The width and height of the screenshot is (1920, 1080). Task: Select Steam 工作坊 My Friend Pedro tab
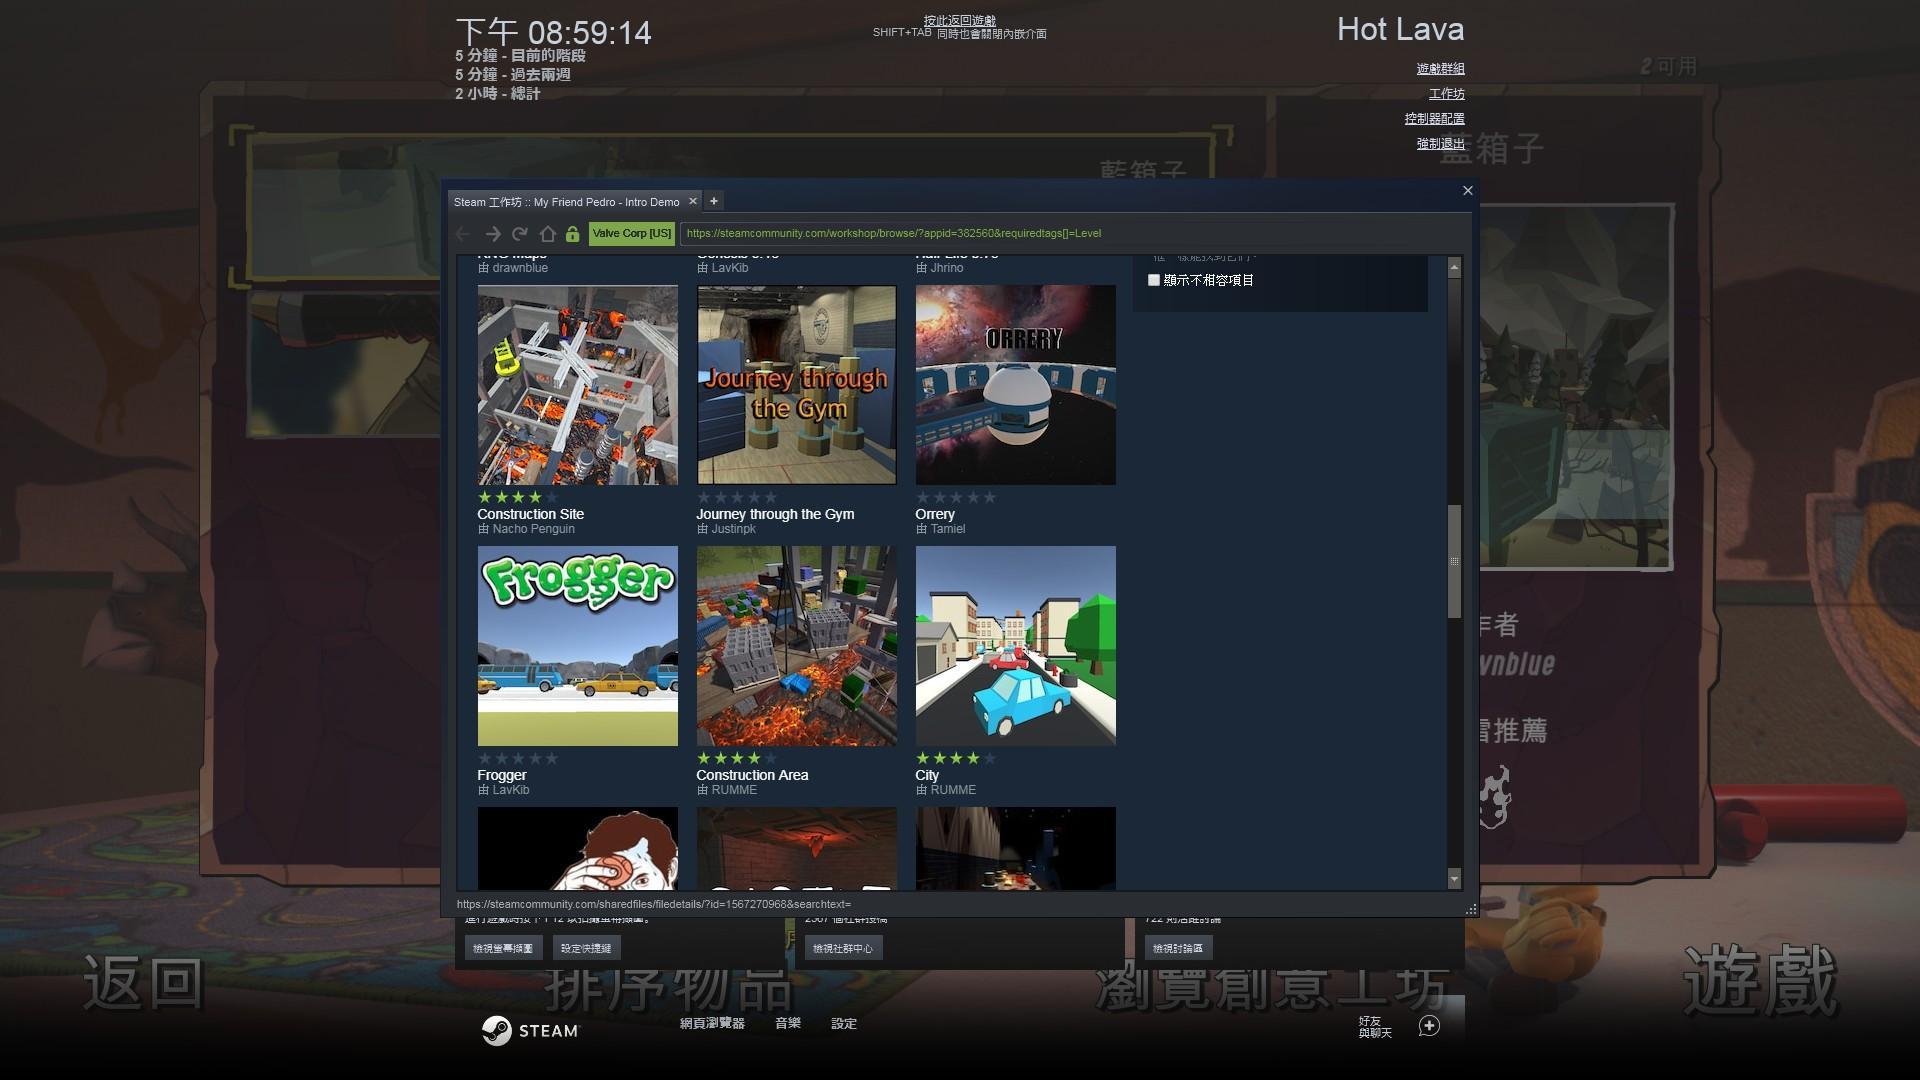click(x=566, y=202)
